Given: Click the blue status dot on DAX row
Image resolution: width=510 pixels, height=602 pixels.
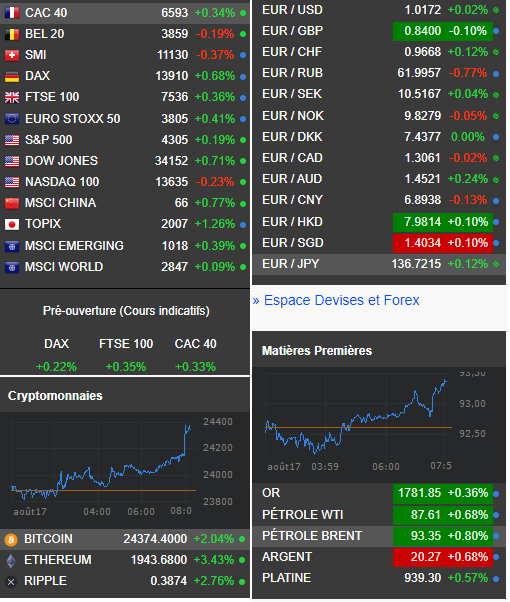Looking at the screenshot, I should click(243, 77).
